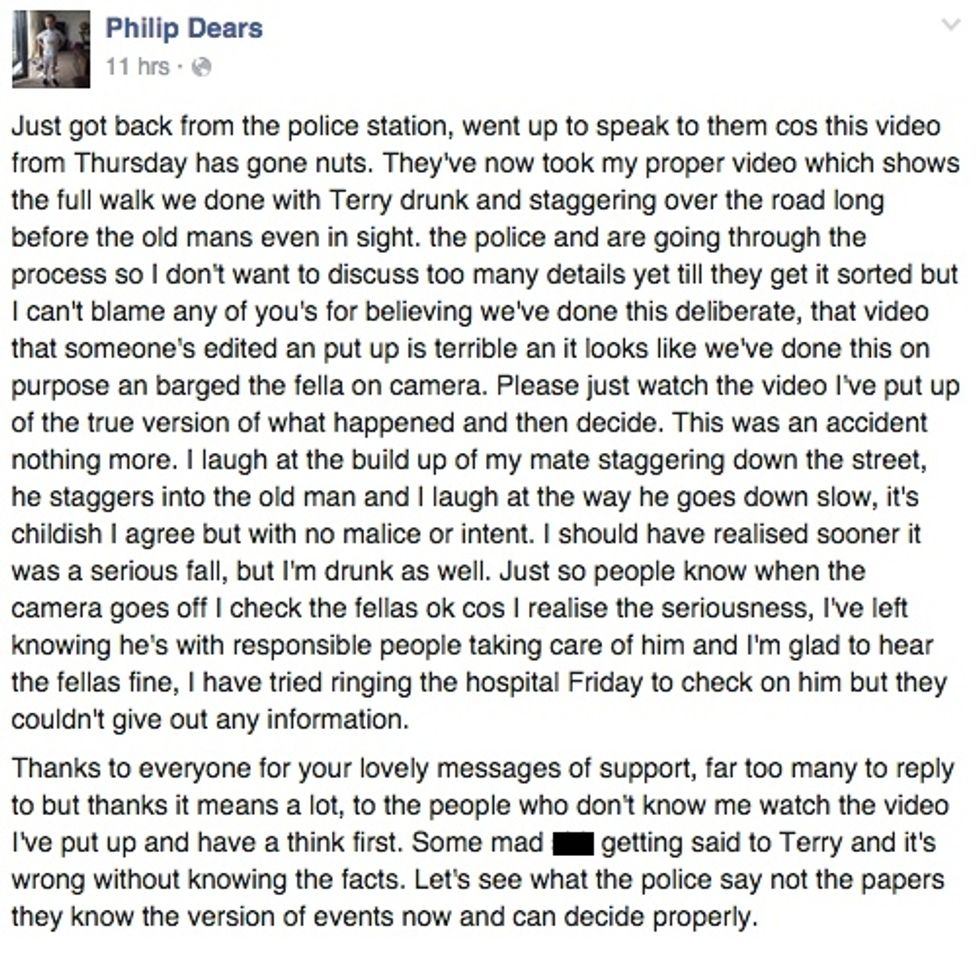Click the black censored word box

pyautogui.click(x=574, y=843)
